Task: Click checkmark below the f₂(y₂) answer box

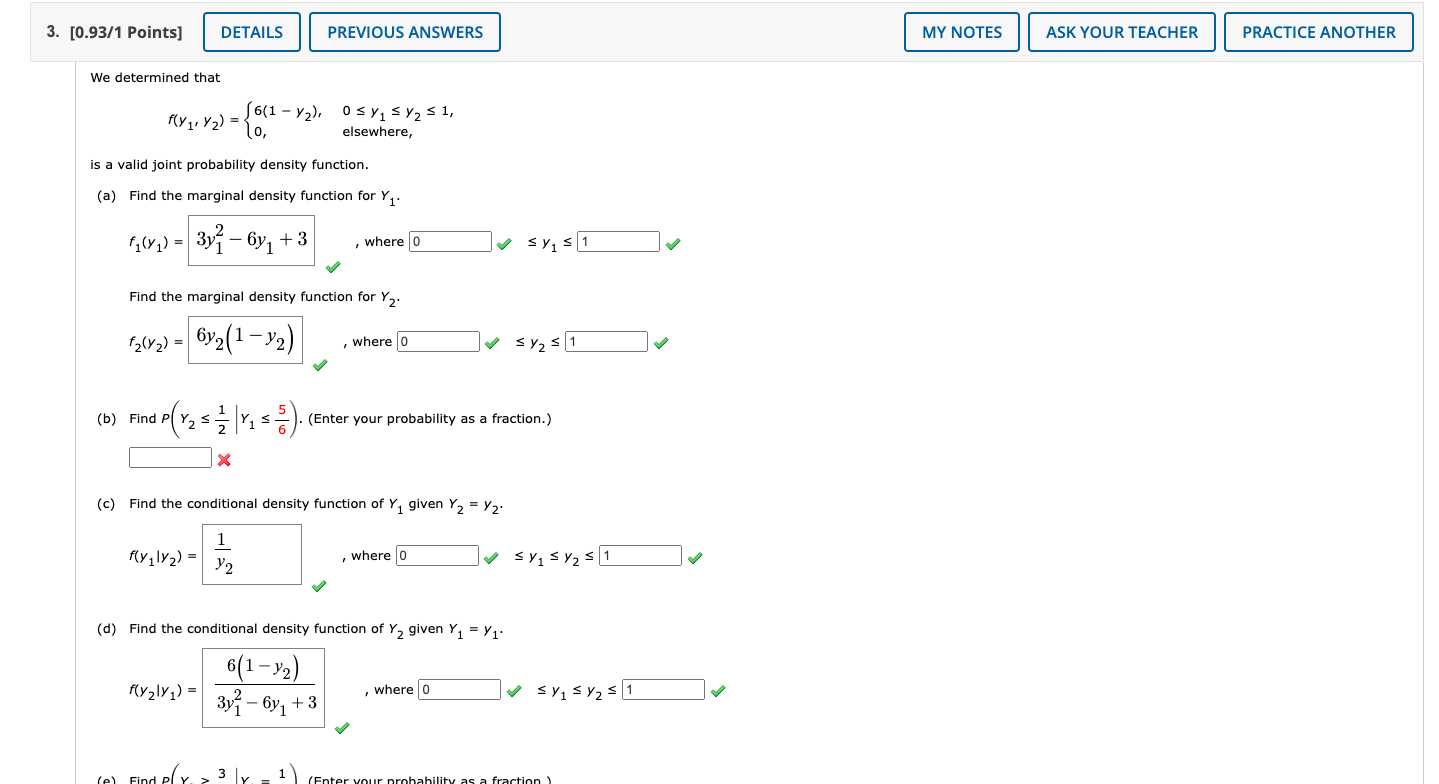Action: pyautogui.click(x=319, y=366)
